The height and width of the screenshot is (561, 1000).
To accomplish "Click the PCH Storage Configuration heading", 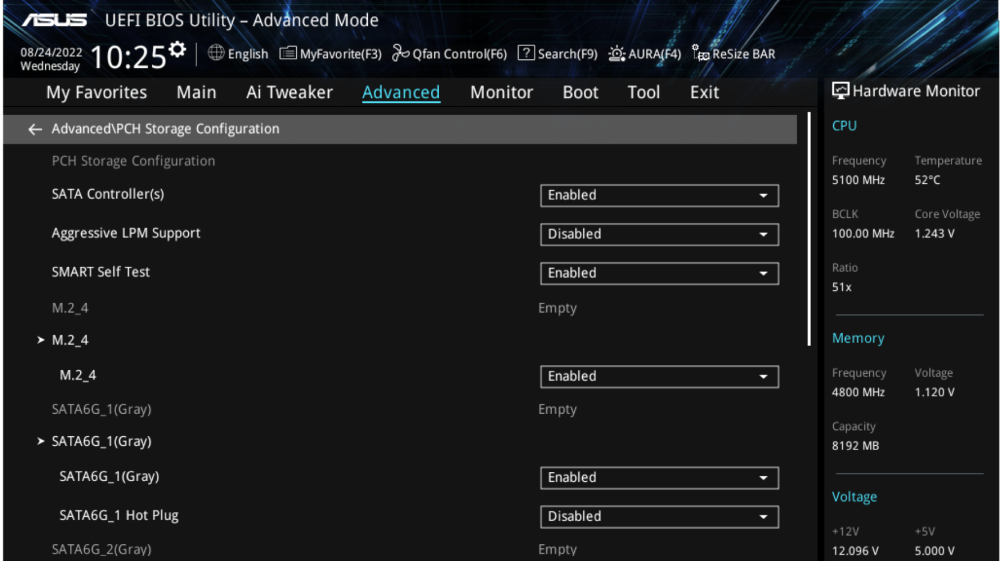I will (133, 161).
